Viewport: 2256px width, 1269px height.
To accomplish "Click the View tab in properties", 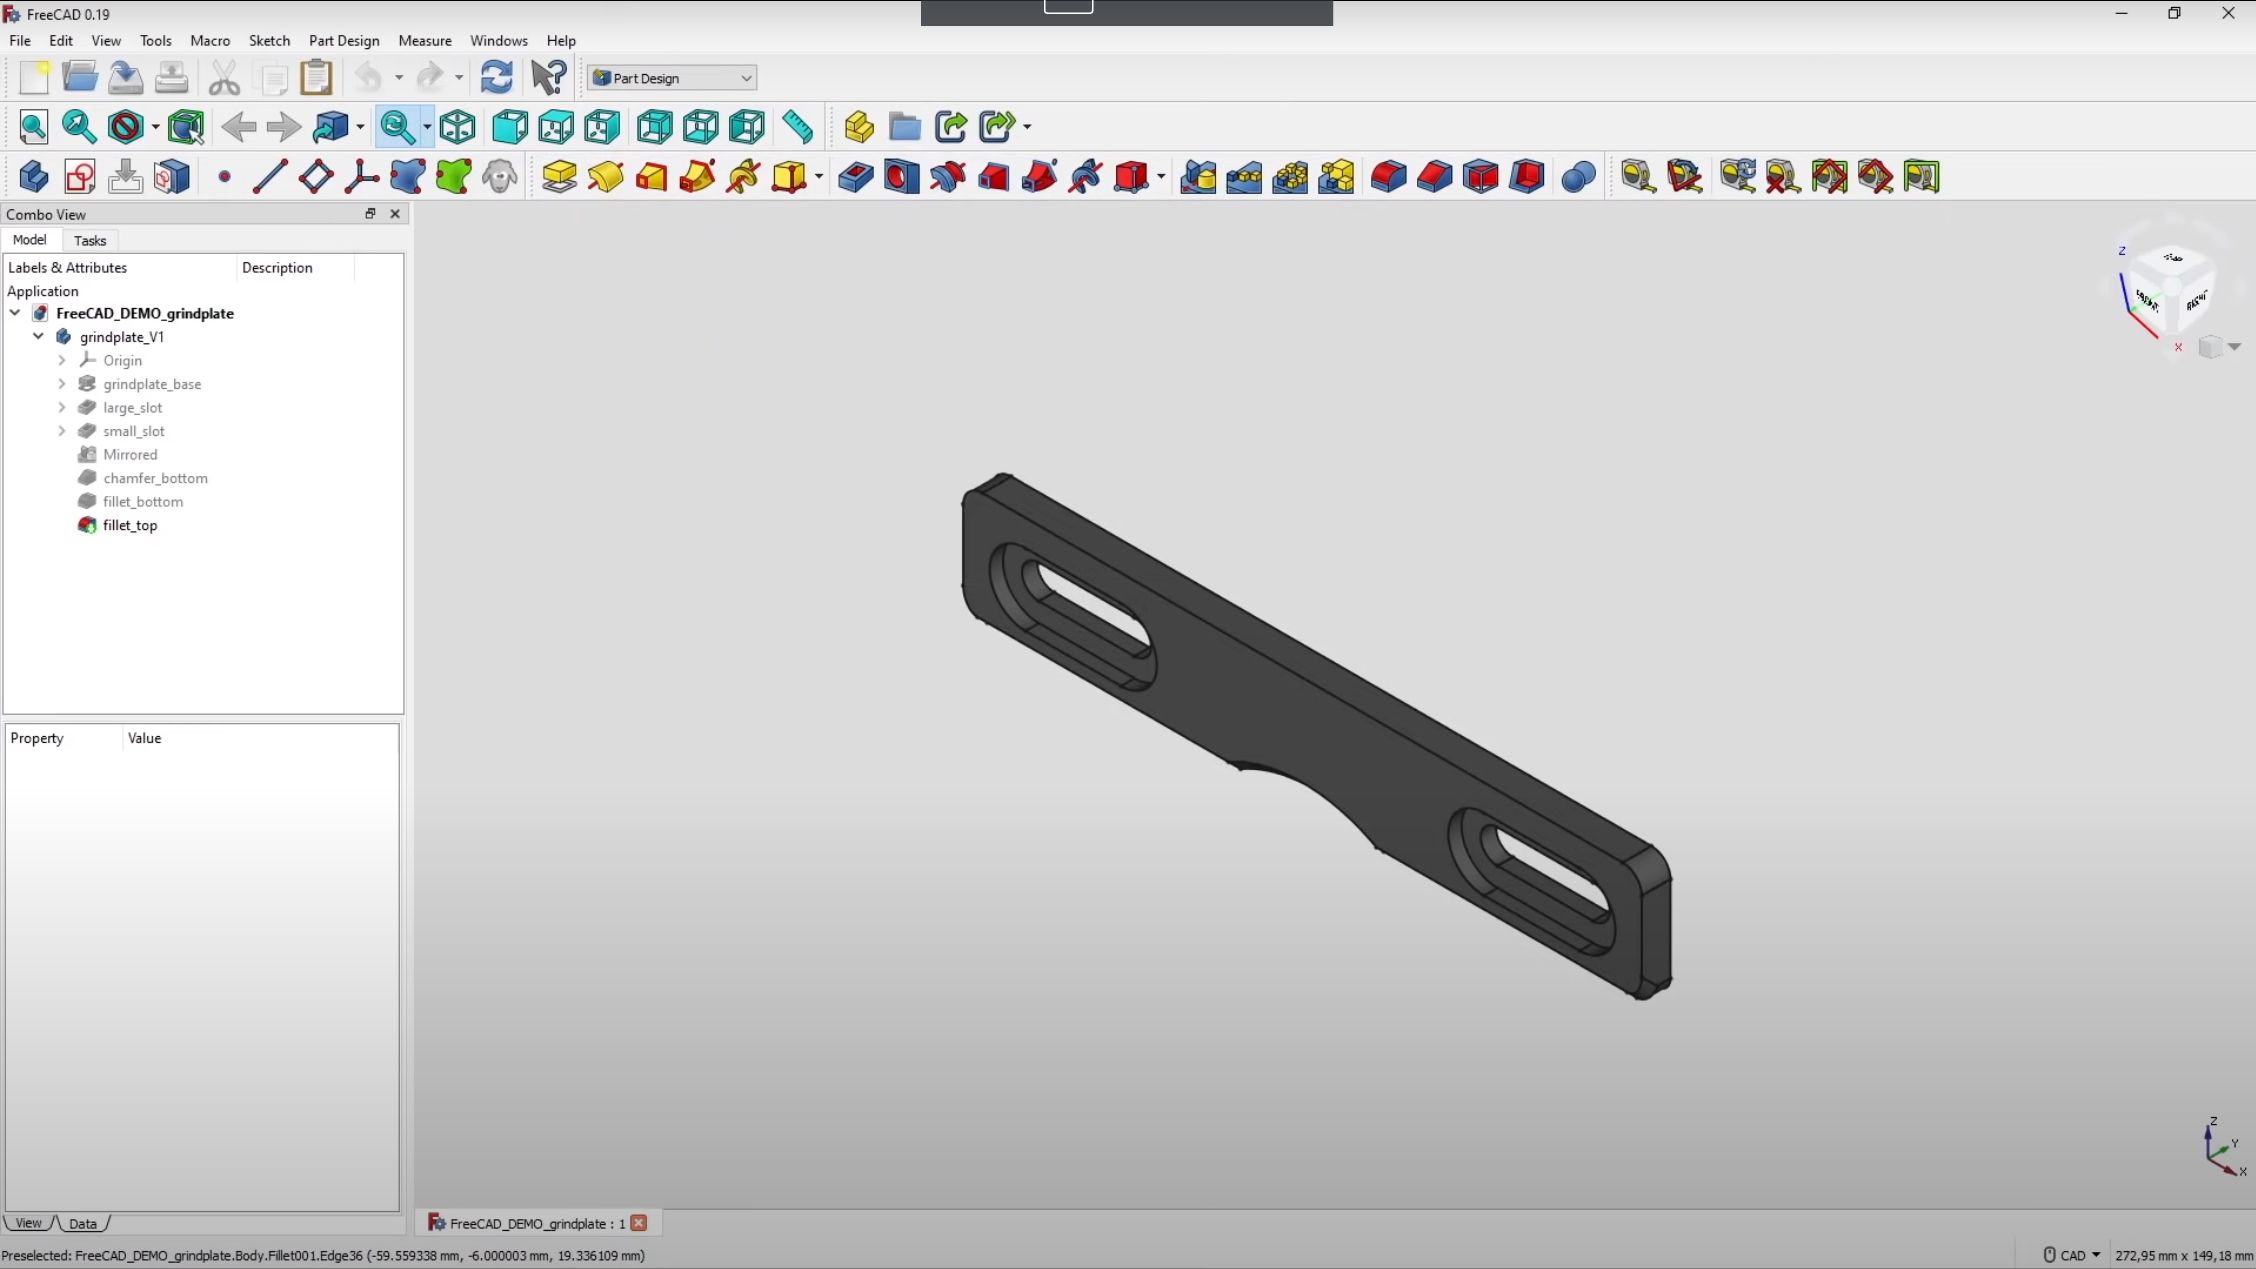I will (x=28, y=1223).
